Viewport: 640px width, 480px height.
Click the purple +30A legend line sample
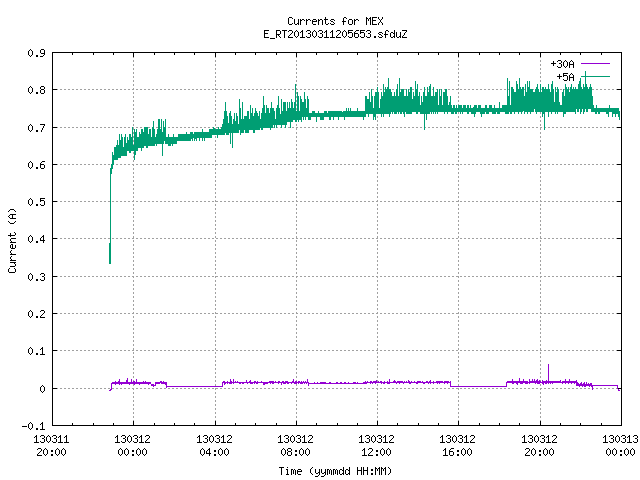(595, 64)
